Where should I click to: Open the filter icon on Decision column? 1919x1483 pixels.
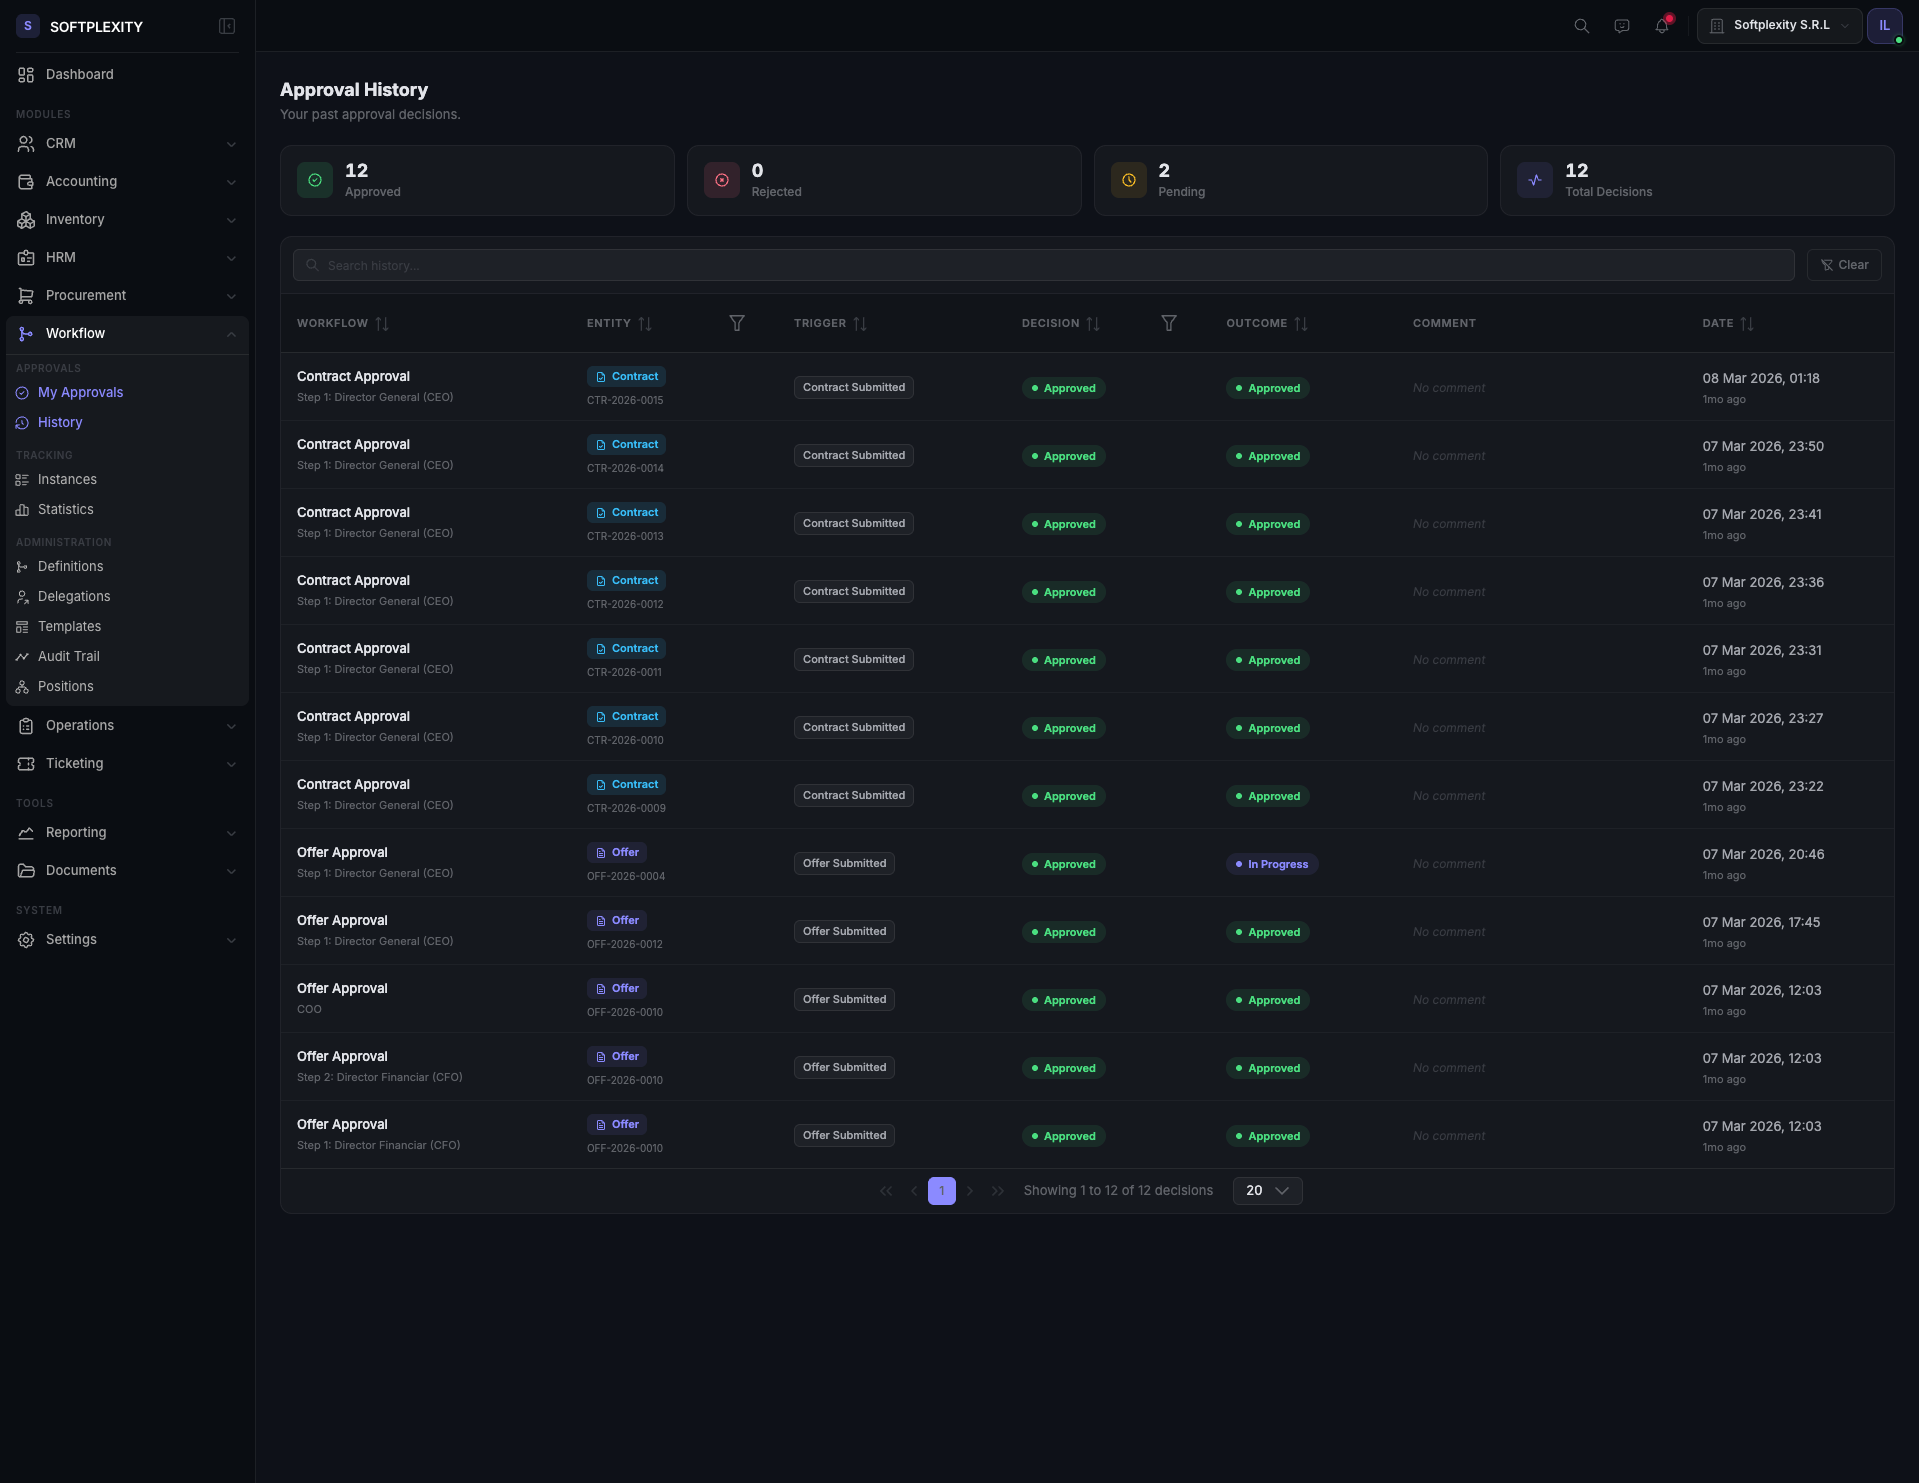[1168, 323]
